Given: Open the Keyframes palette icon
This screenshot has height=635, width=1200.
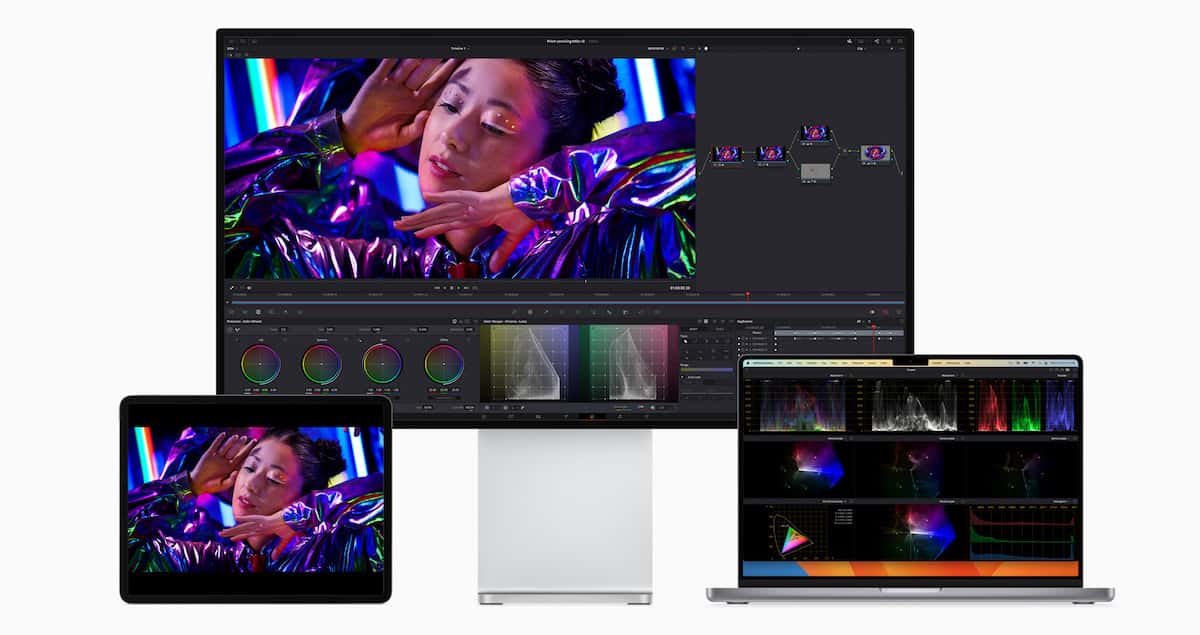Looking at the screenshot, I should click(870, 311).
